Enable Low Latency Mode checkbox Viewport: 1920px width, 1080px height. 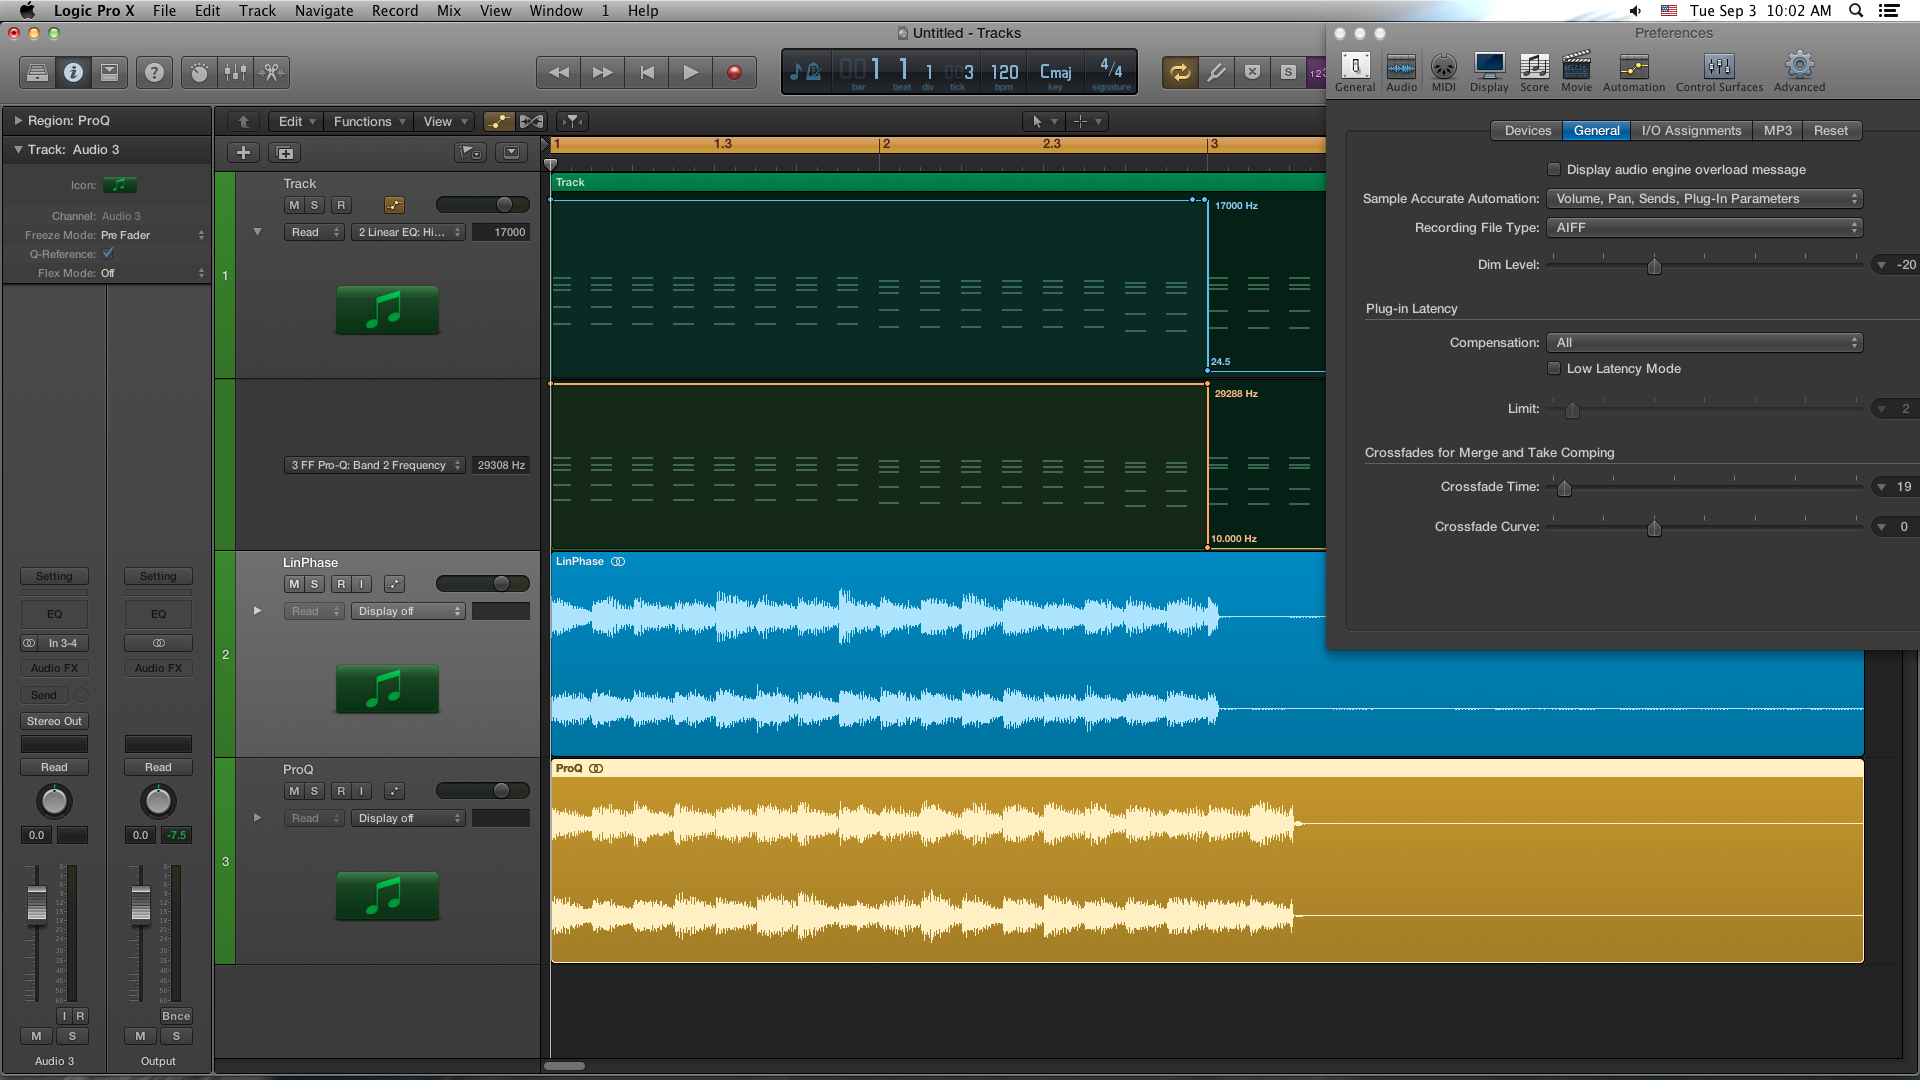click(1554, 369)
